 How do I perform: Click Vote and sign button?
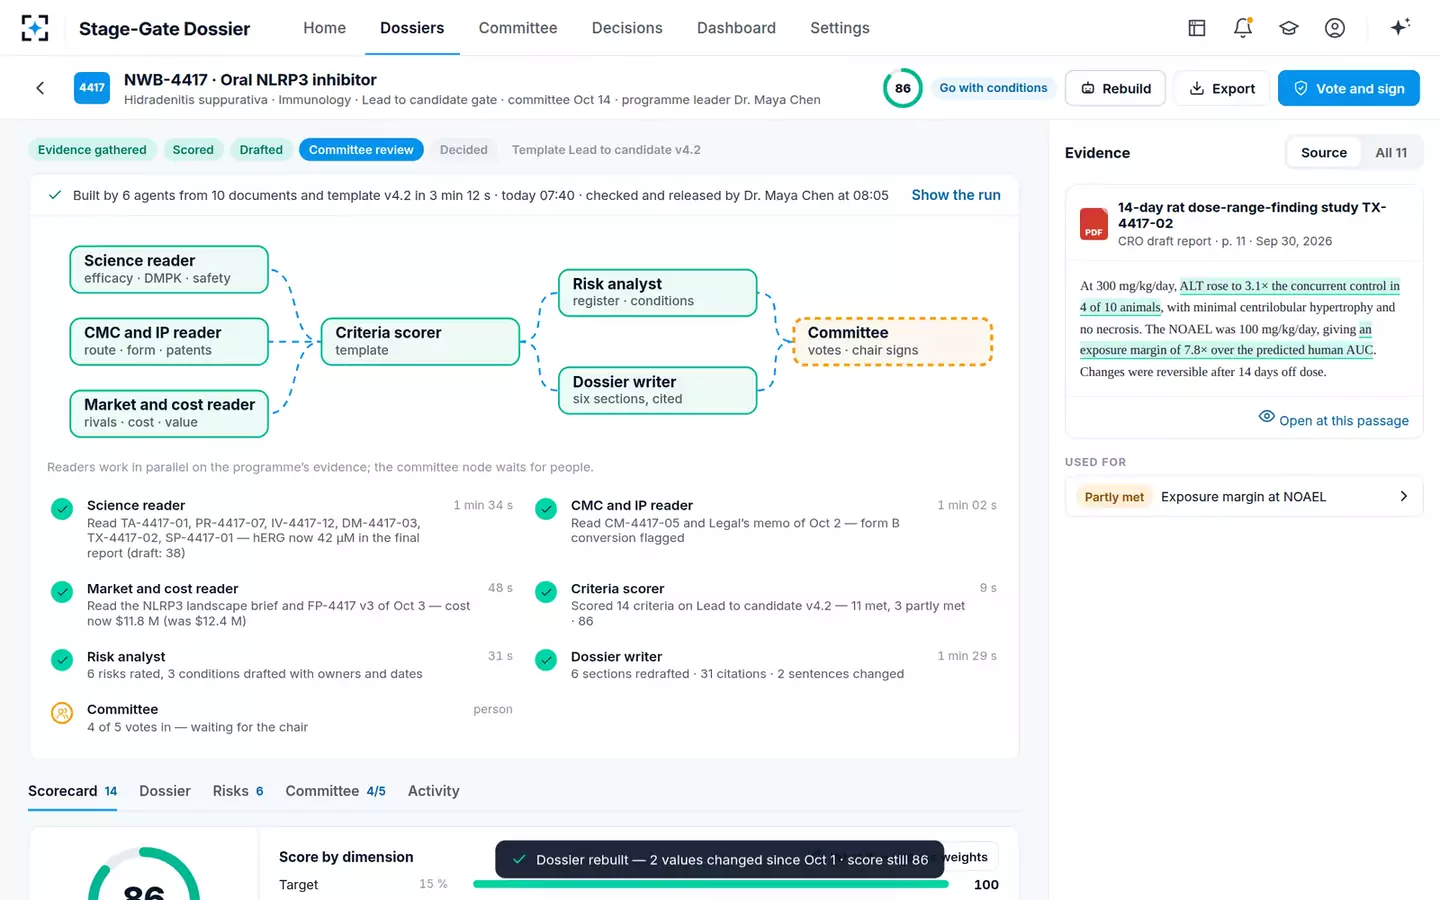[1348, 88]
